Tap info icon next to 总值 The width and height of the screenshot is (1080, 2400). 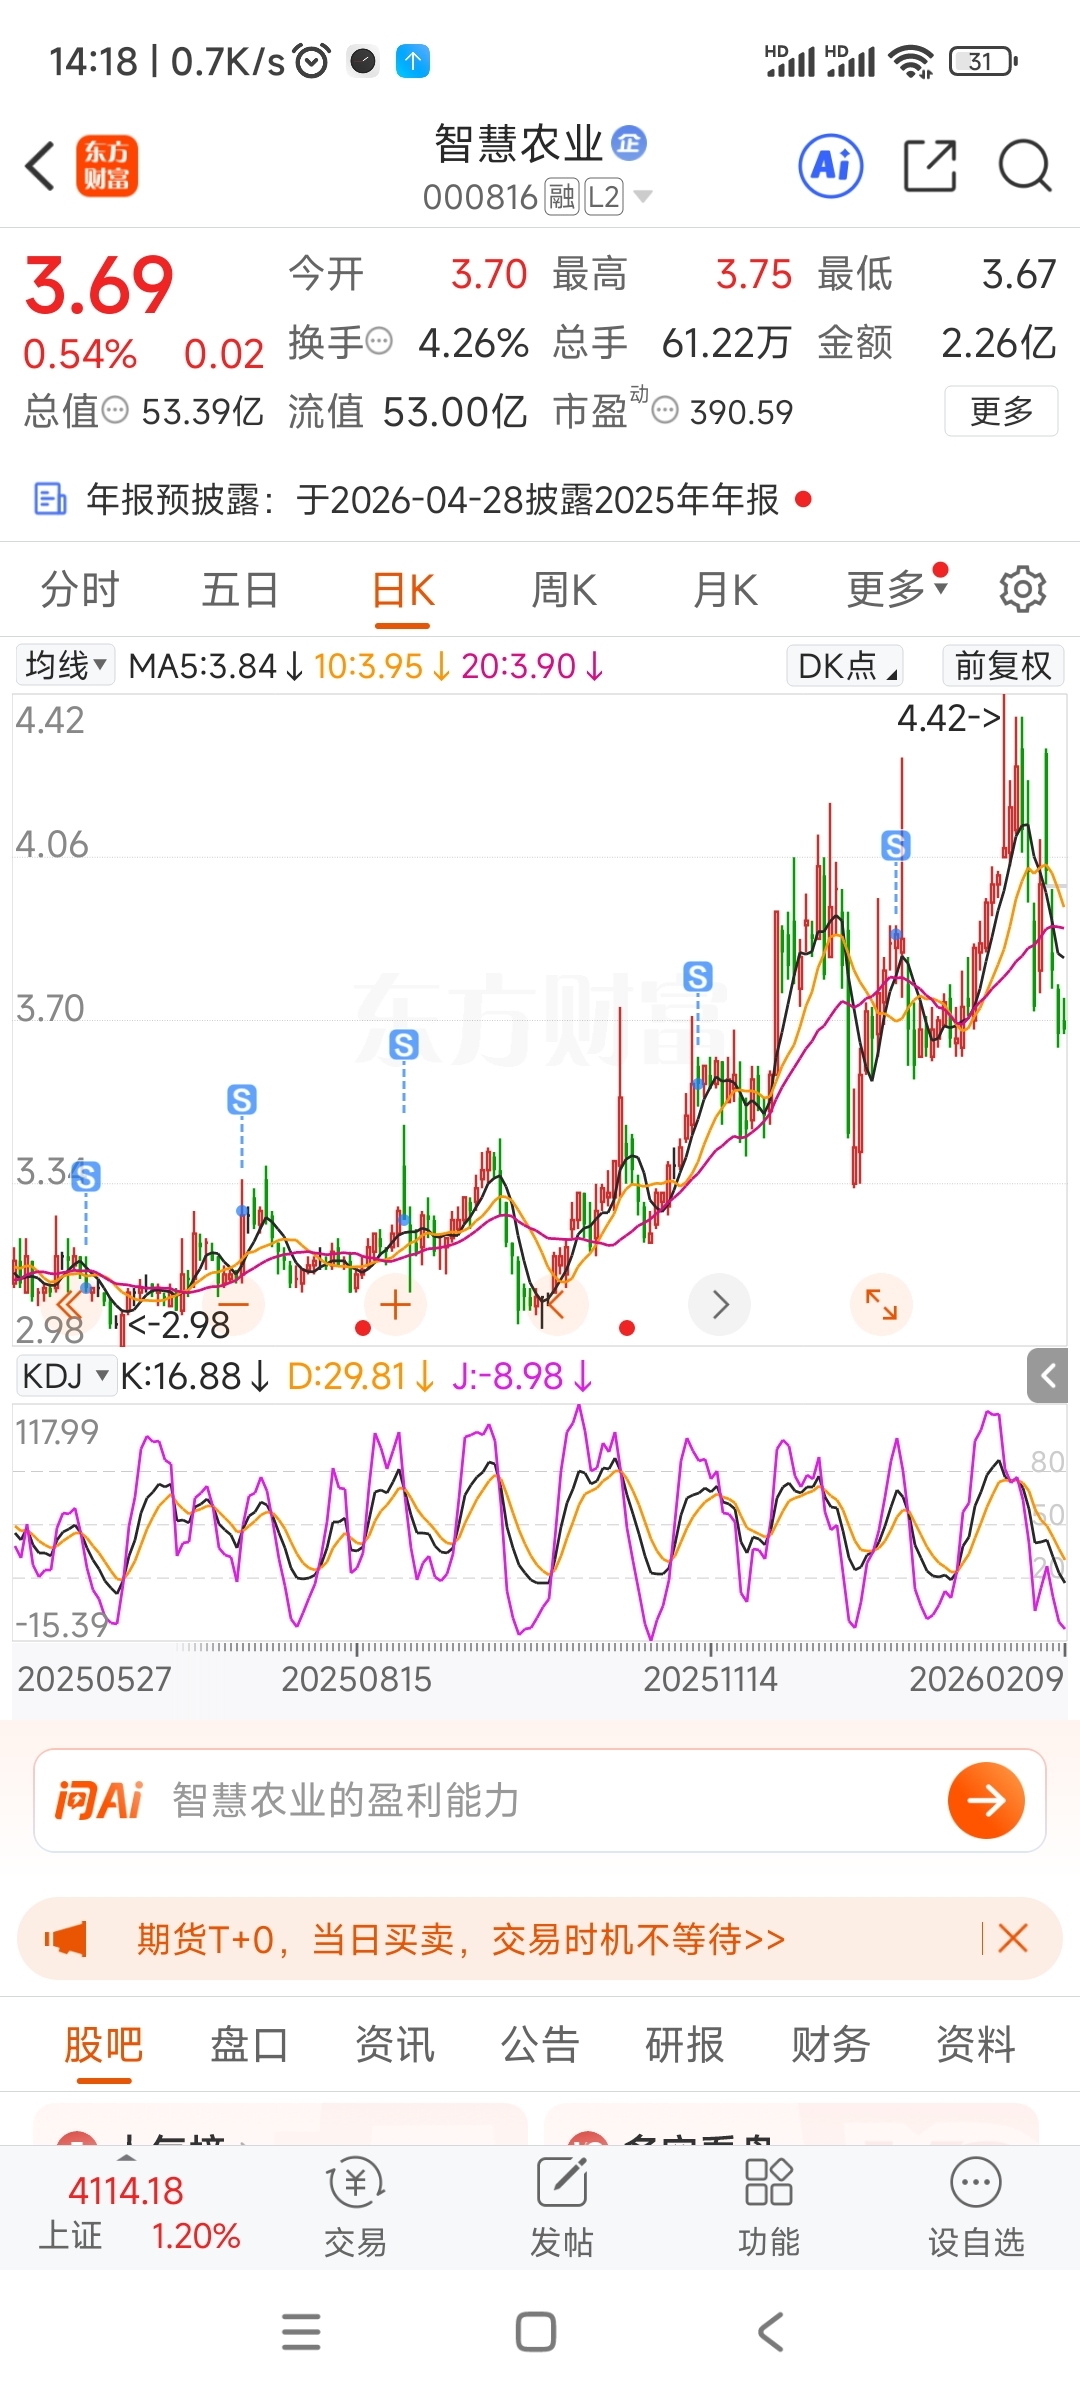pos(116,409)
